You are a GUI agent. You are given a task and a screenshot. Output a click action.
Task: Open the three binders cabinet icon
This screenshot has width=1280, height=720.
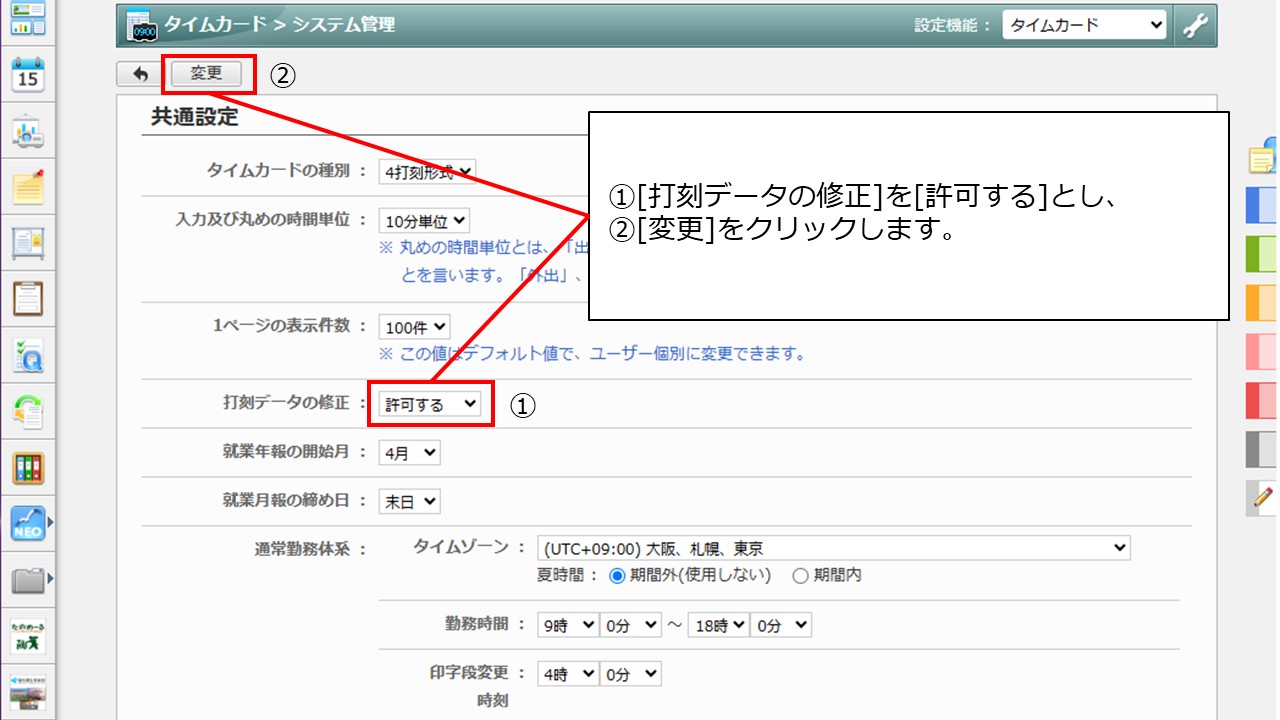[27, 467]
